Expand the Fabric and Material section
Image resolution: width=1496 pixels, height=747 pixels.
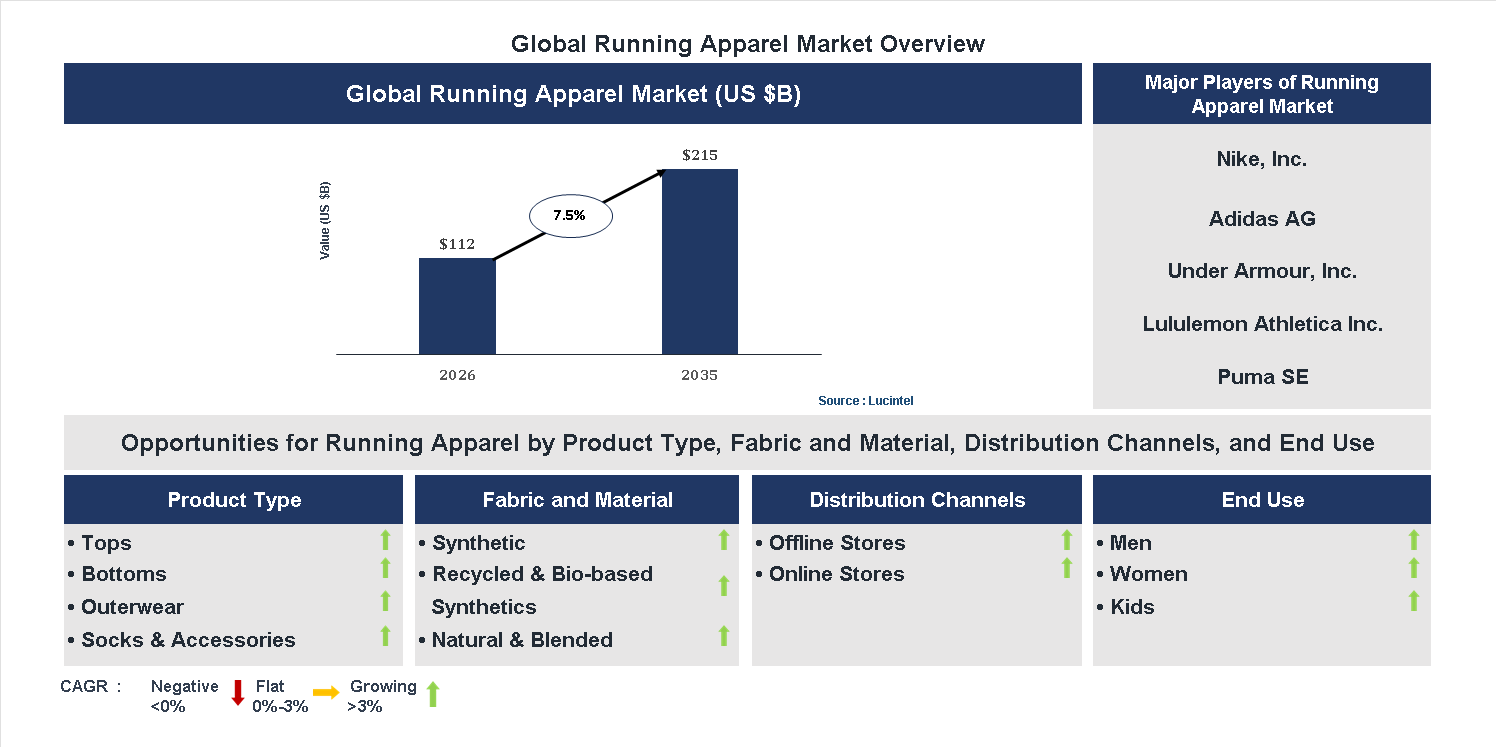577,499
